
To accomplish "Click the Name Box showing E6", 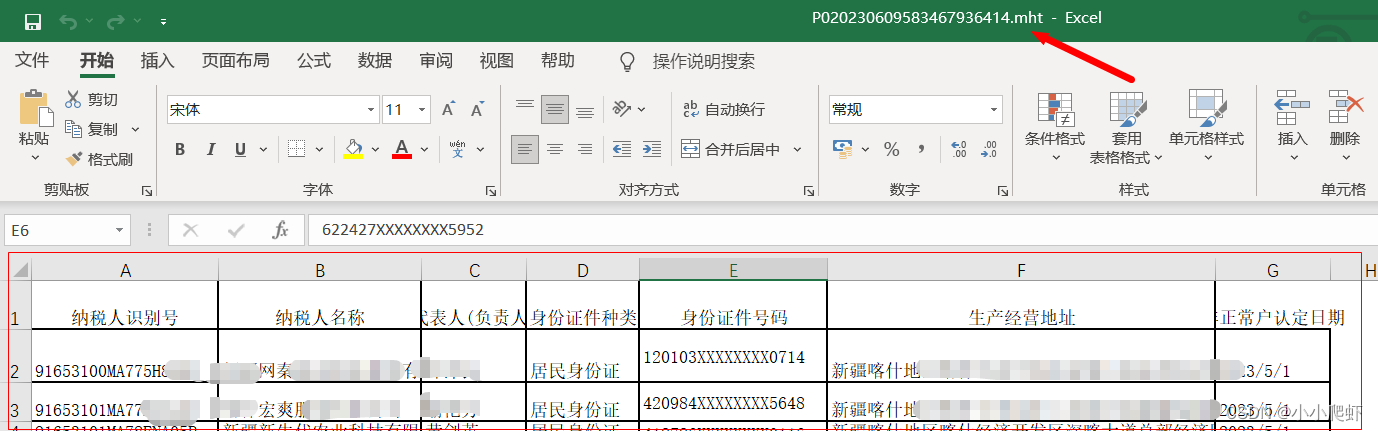I will point(67,230).
